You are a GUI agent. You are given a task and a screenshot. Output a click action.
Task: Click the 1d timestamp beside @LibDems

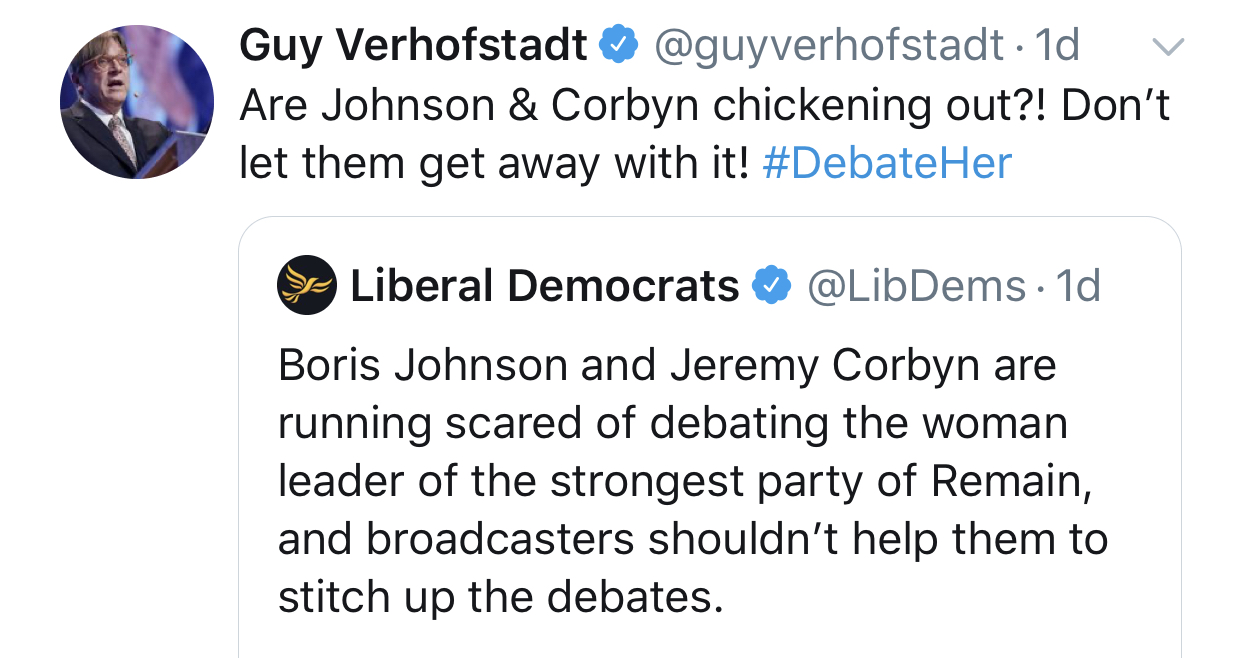point(1078,287)
